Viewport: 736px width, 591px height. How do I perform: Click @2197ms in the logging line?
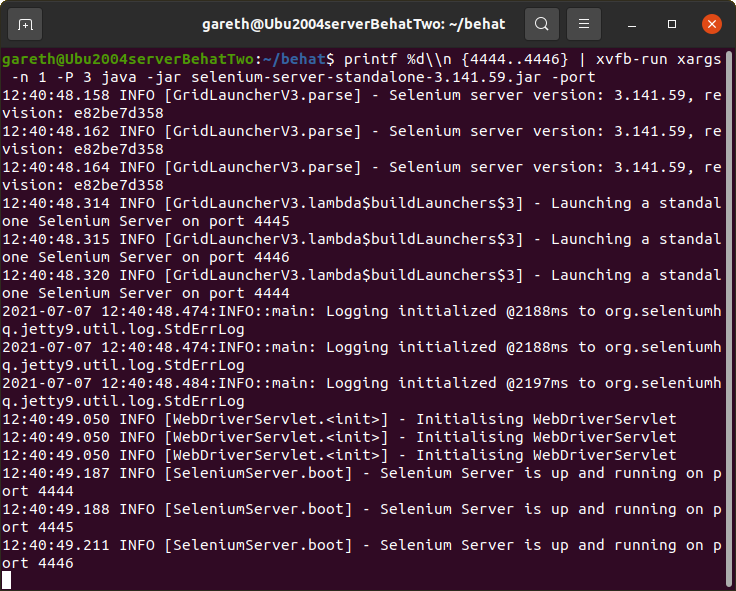click(x=537, y=383)
